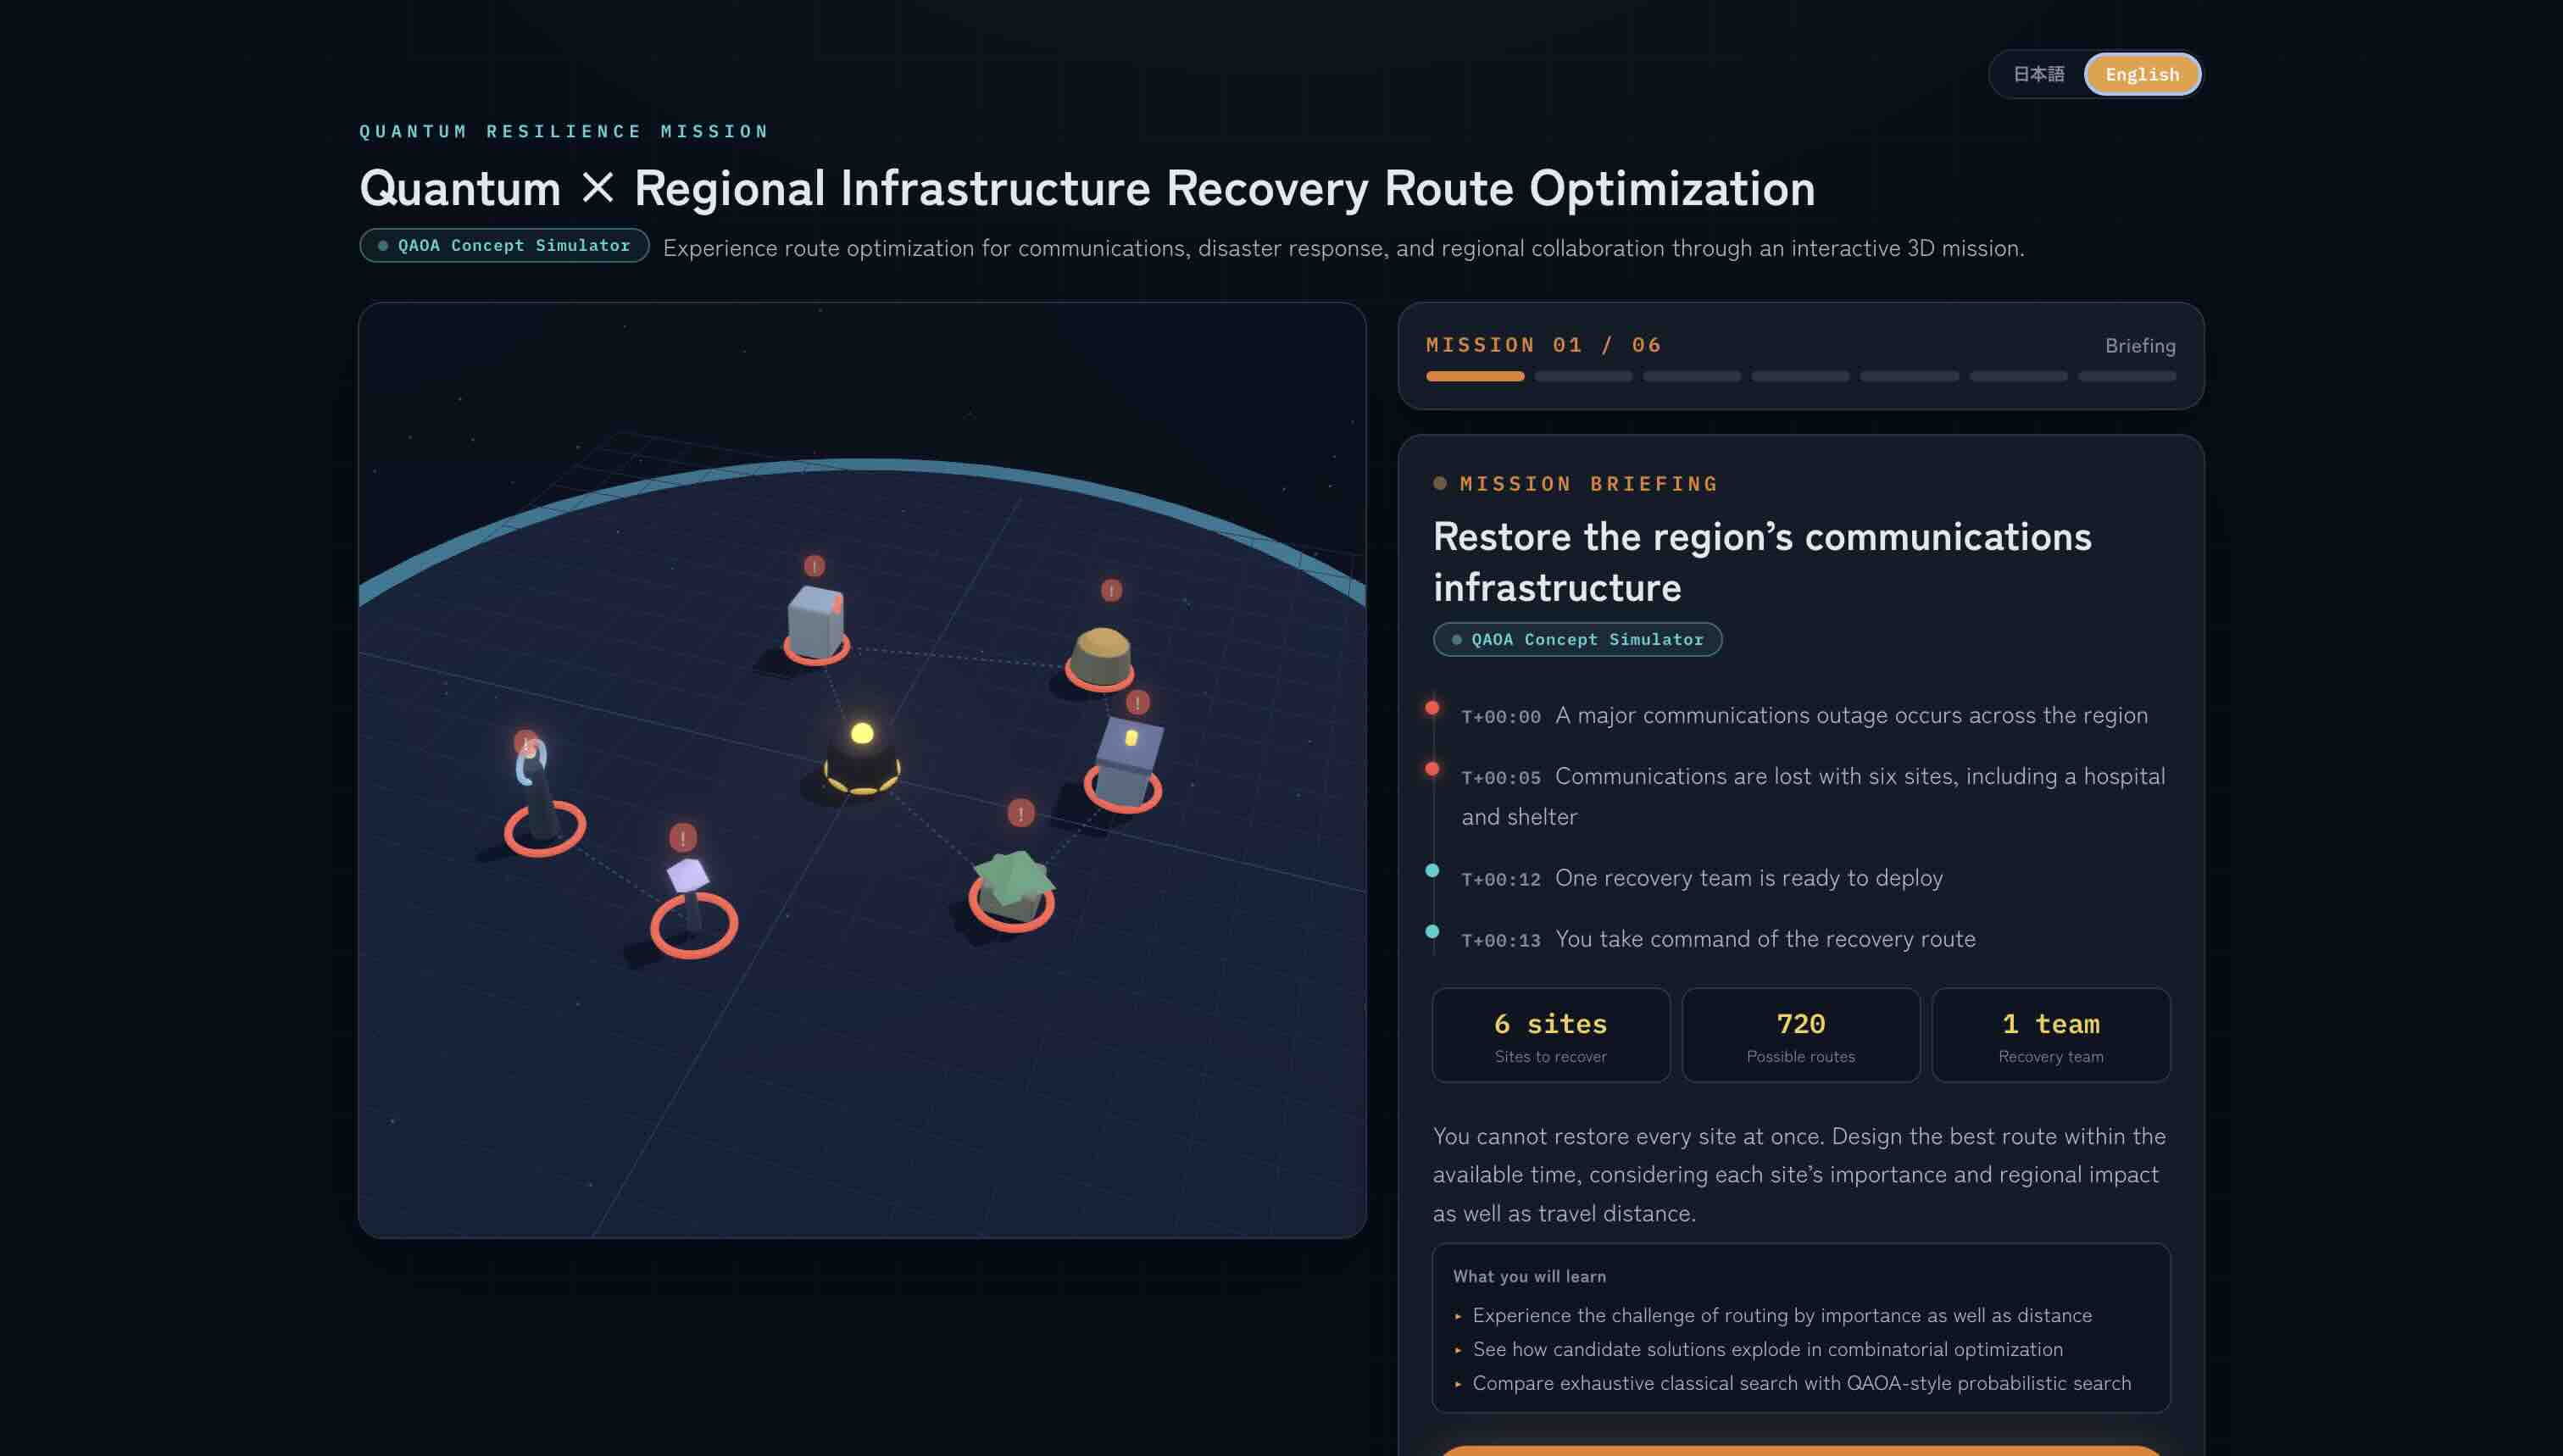The height and width of the screenshot is (1456, 2563).
Task: Click the "QUANTUM RESILIENCE MISSION" label
Action: pyautogui.click(x=564, y=131)
